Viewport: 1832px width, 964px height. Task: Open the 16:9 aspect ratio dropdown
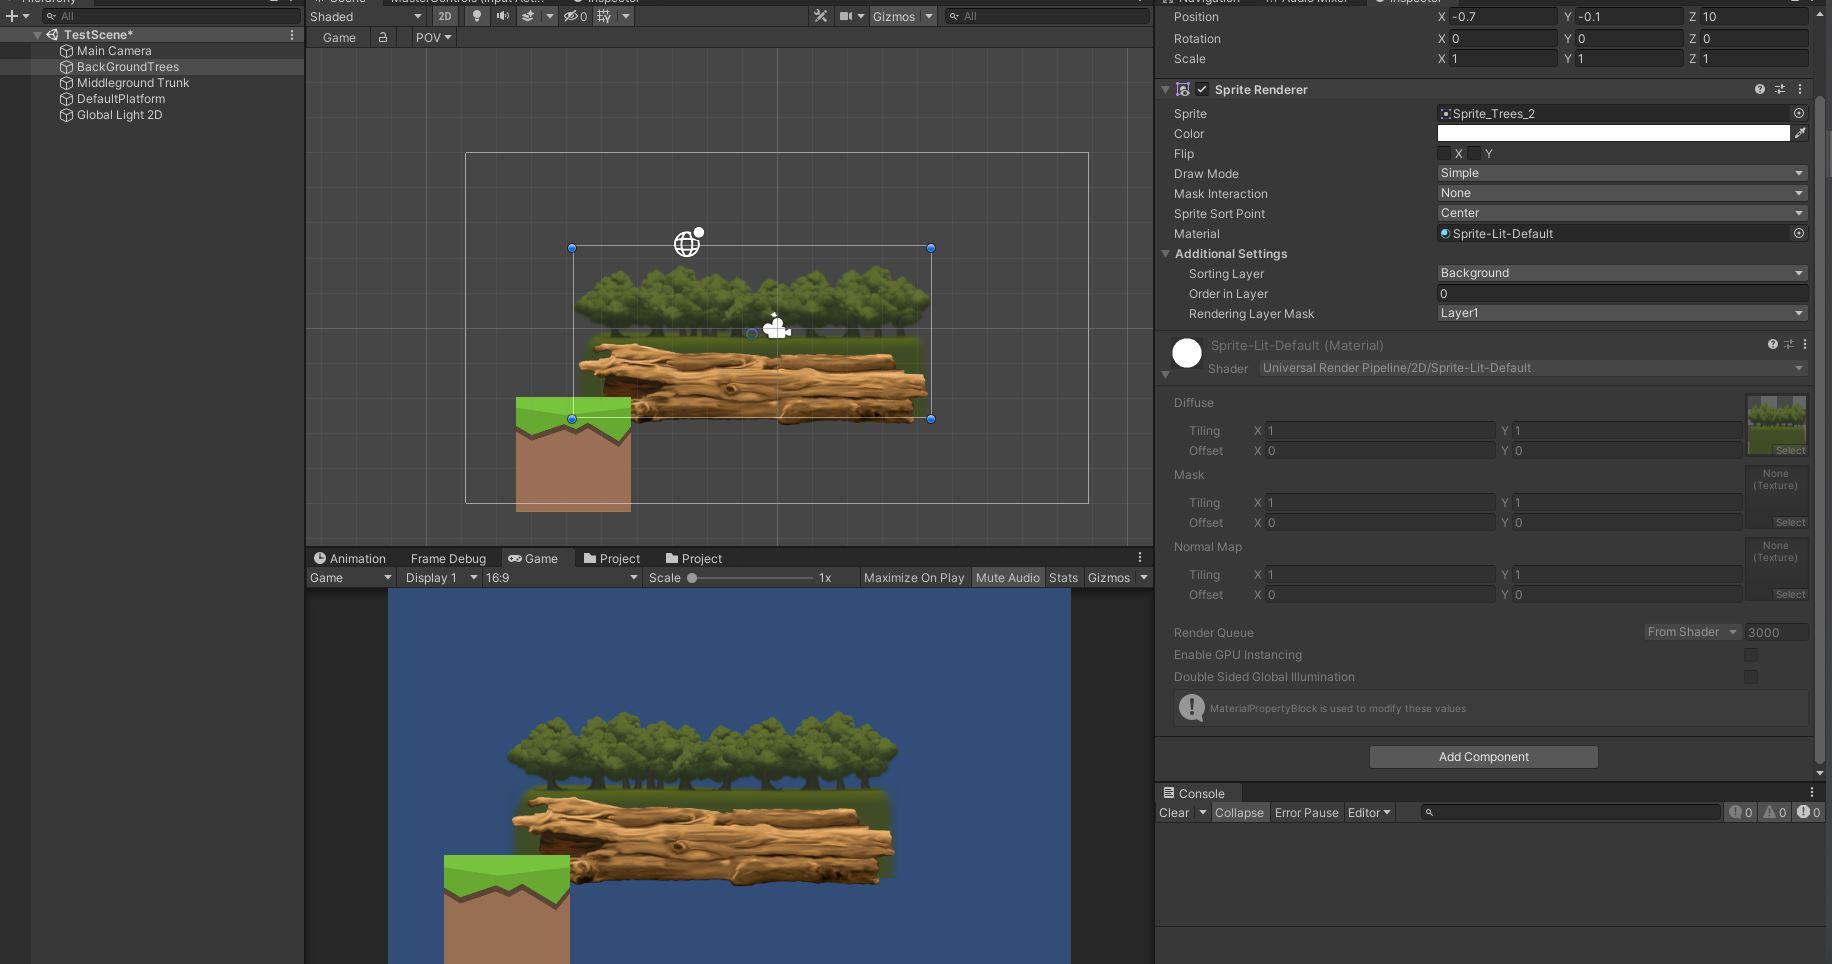click(561, 577)
